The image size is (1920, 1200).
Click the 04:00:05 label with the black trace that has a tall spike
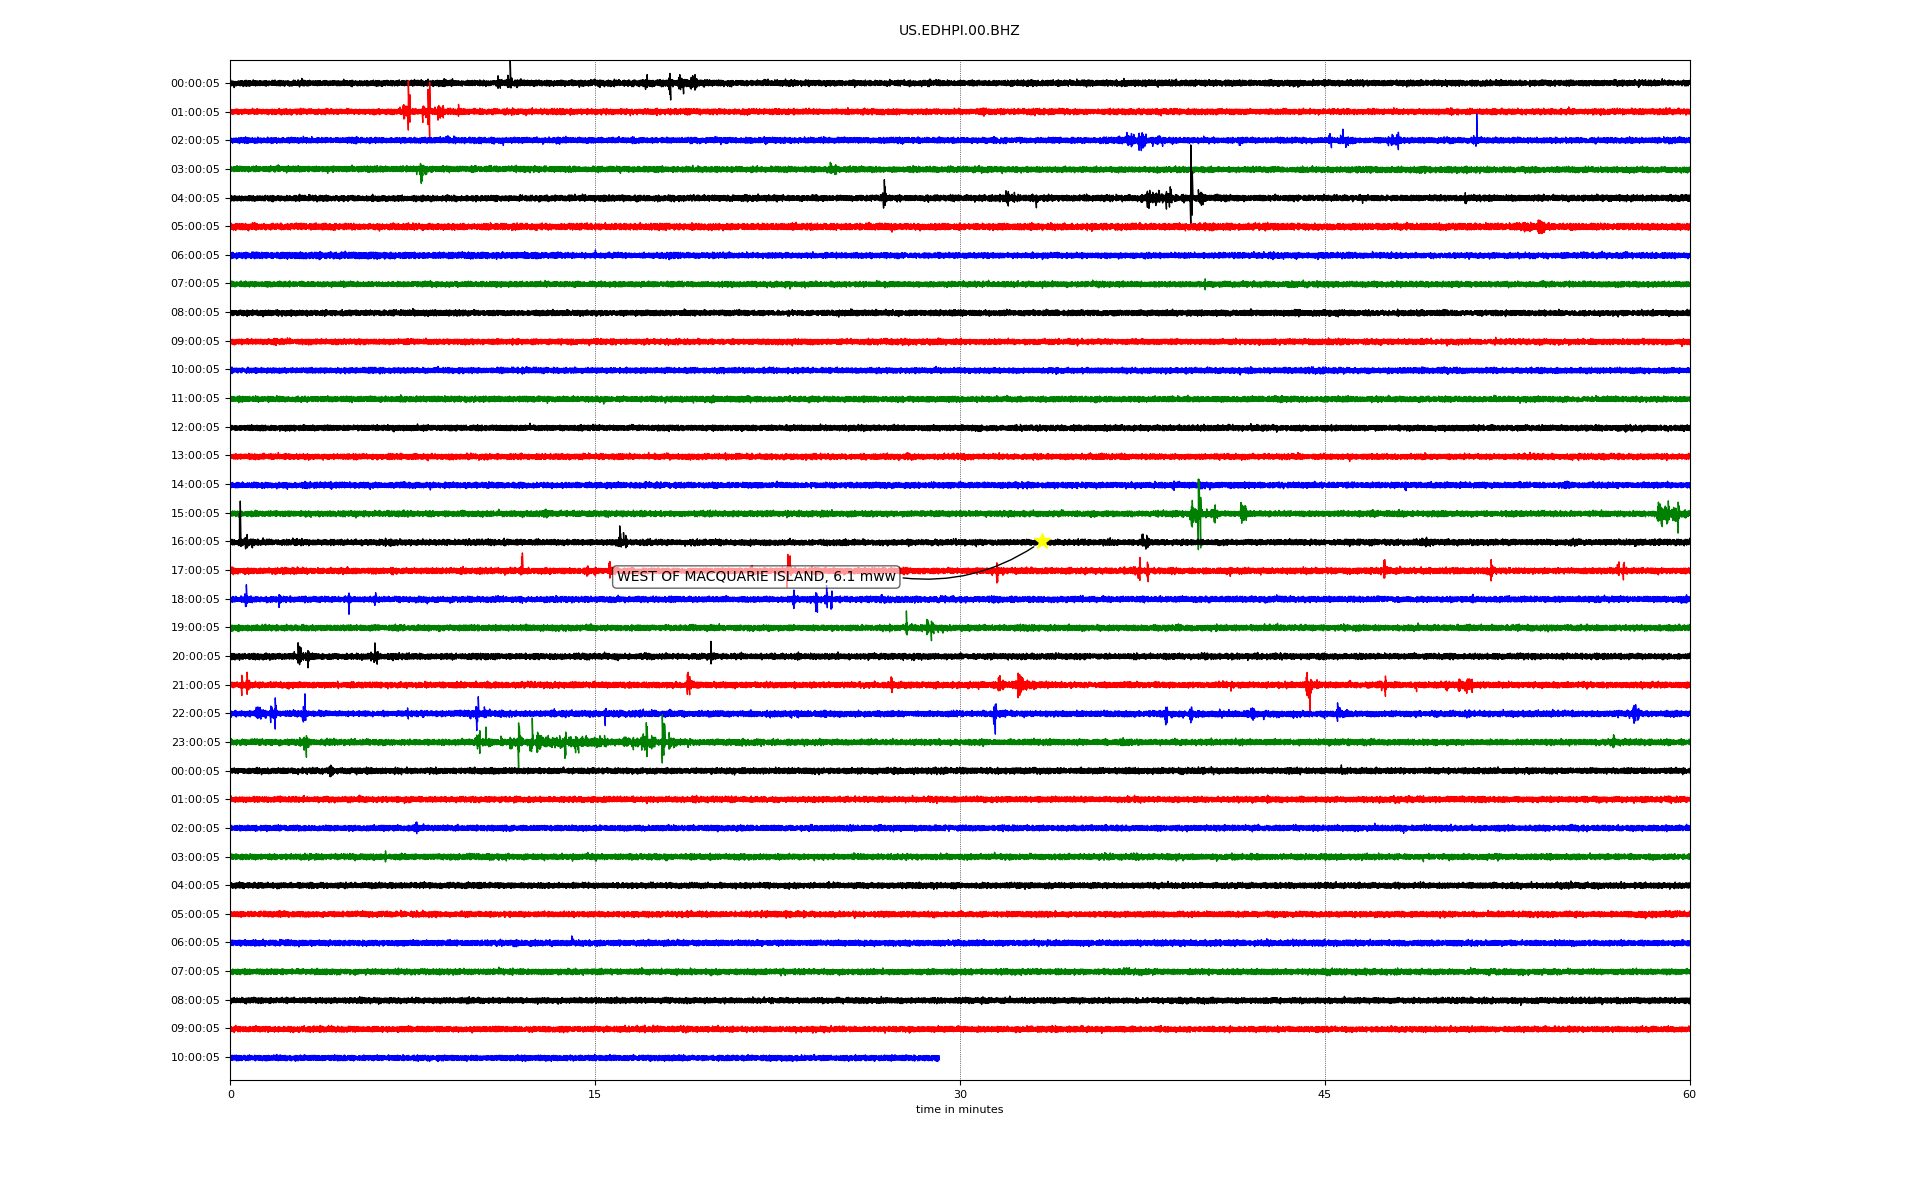195,198
